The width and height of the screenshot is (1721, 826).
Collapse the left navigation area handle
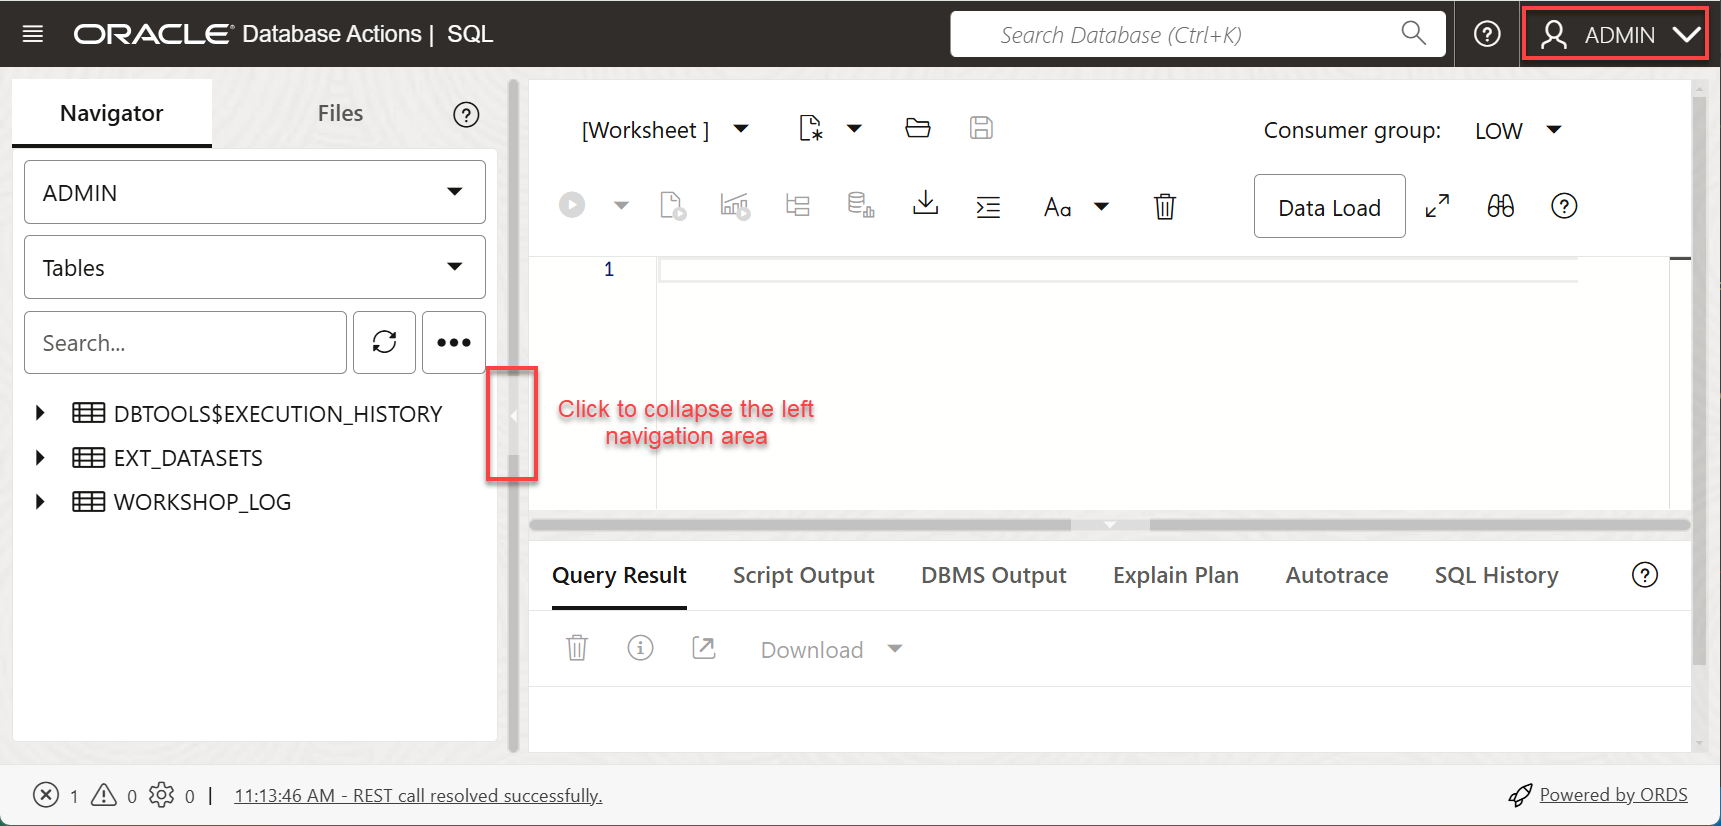pos(513,416)
